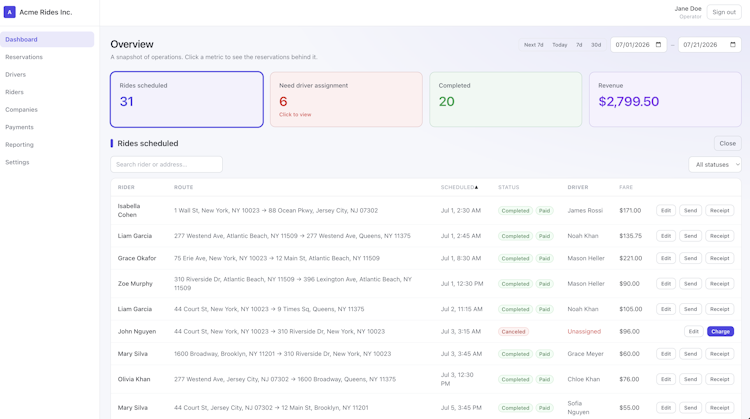750x419 pixels.
Task: Click the Unassigned driver text
Action: tap(584, 331)
